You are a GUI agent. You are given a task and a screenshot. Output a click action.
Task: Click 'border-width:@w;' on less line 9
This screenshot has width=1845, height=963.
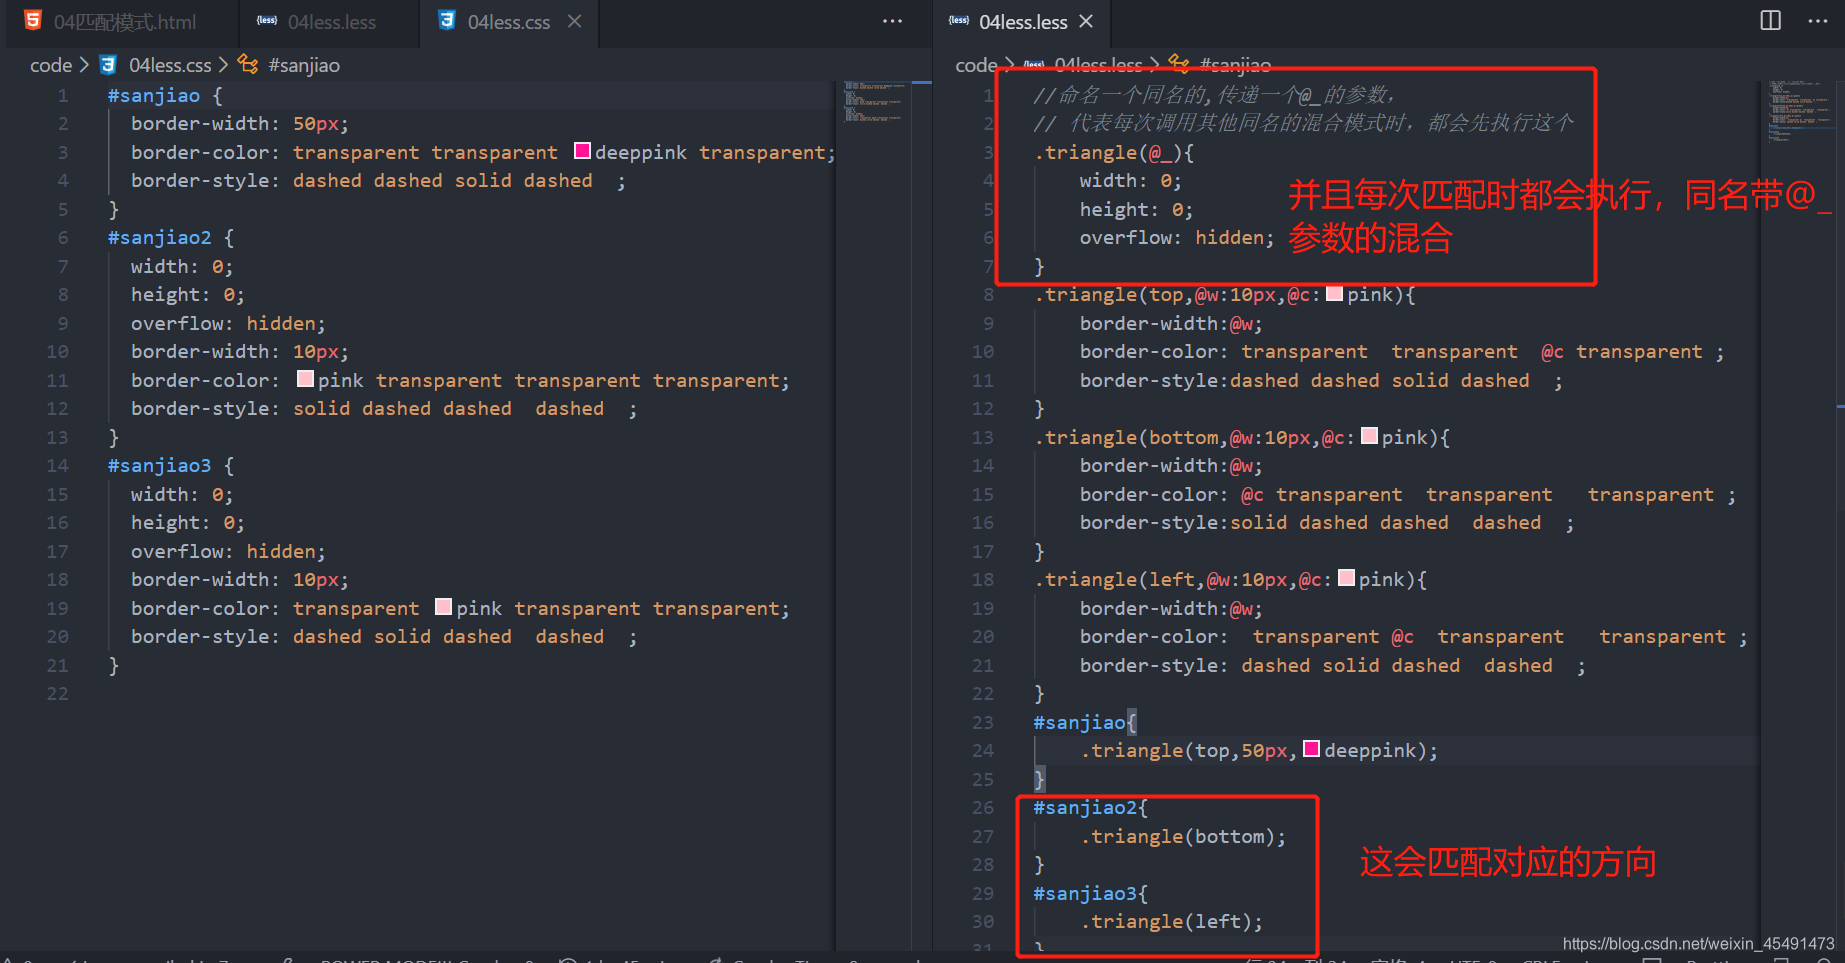point(1171,323)
